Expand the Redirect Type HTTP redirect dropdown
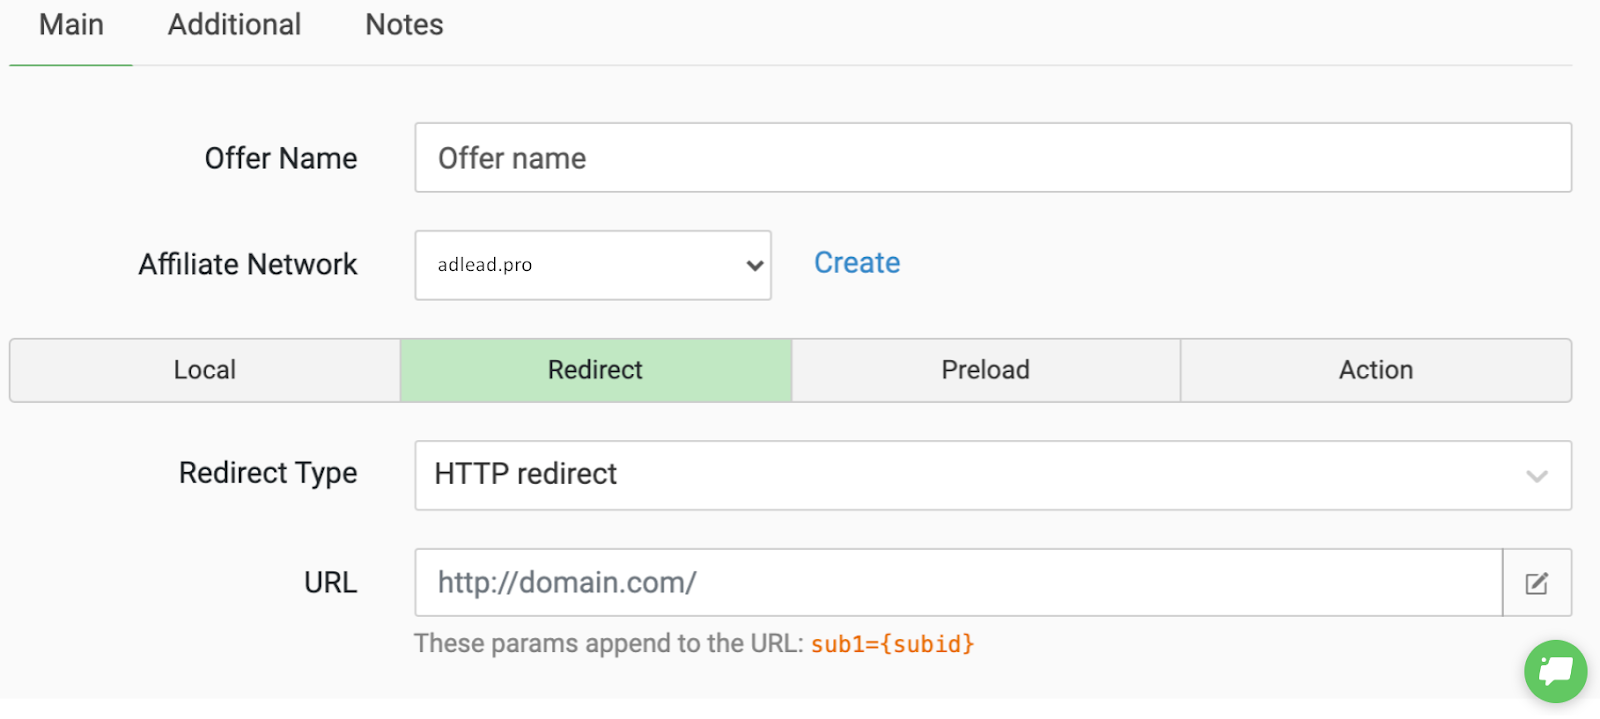Viewport: 1600px width, 719px height. [x=993, y=476]
